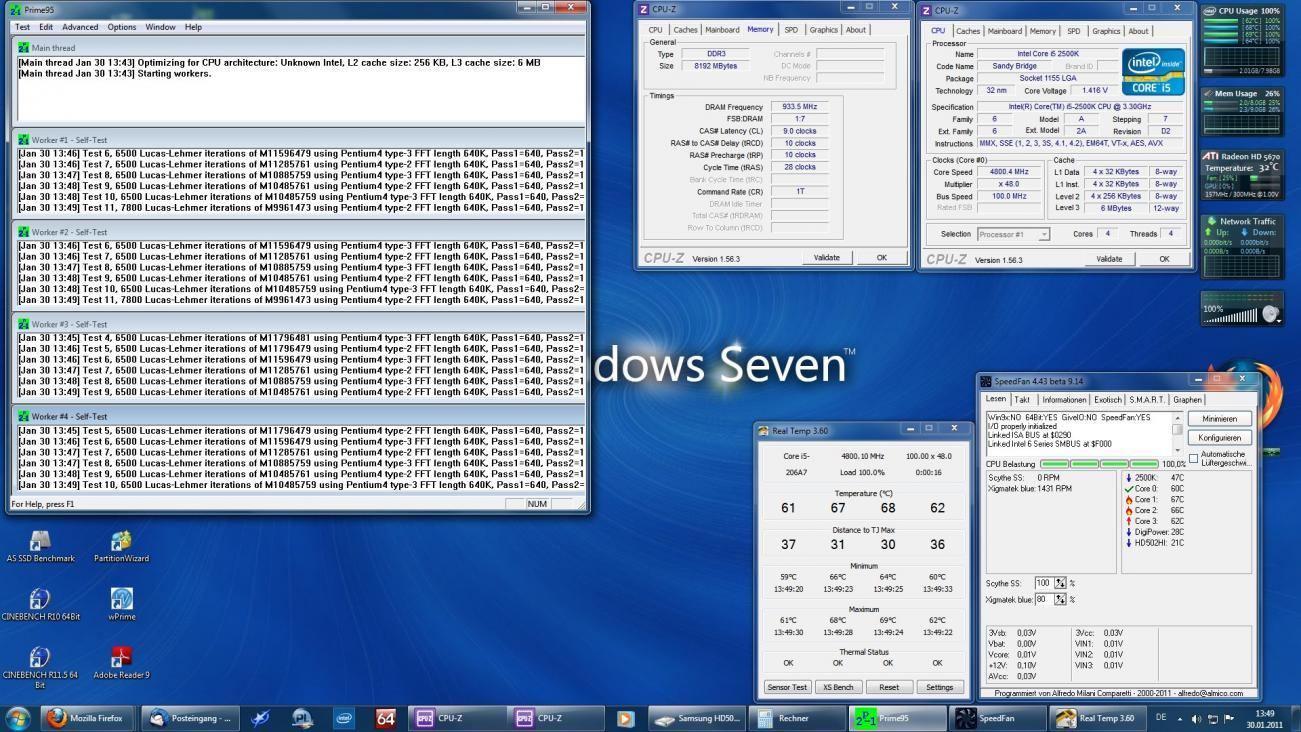1301x732 pixels.
Task: Click the Graphics tab in right CPU-Z window
Action: pos(1106,31)
